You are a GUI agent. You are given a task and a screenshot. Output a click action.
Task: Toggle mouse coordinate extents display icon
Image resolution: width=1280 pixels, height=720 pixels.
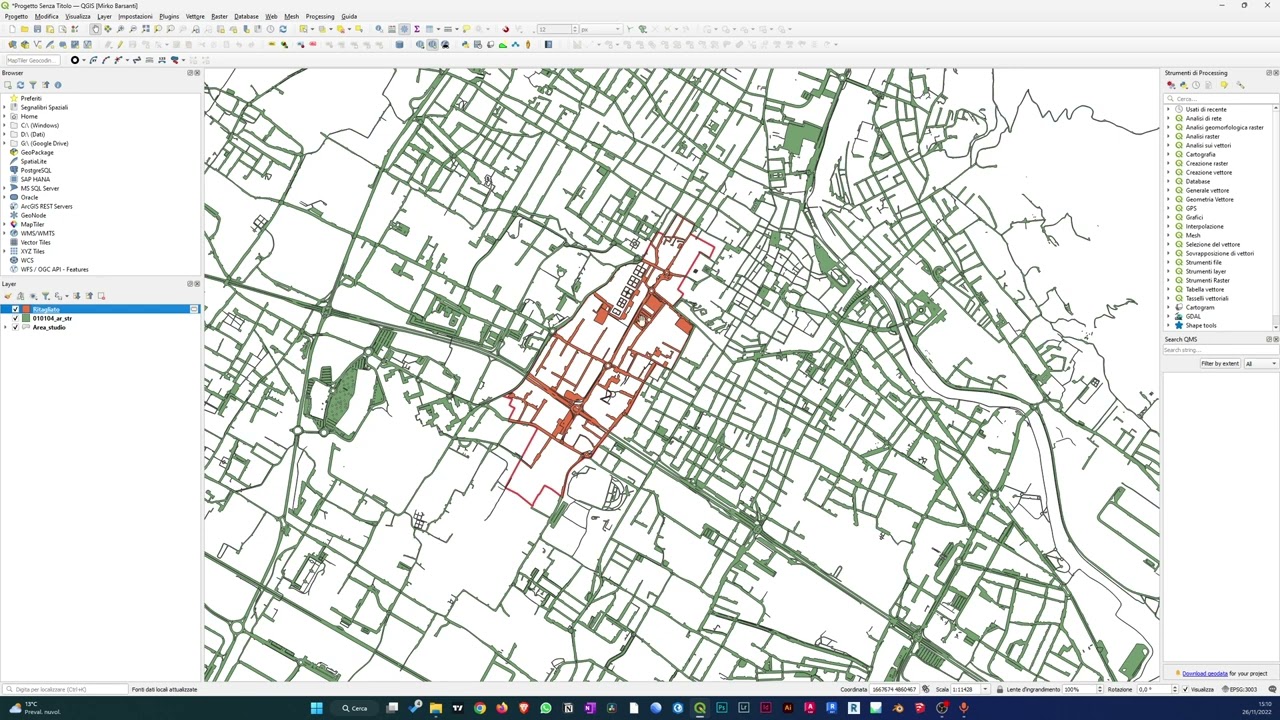[x=926, y=689]
